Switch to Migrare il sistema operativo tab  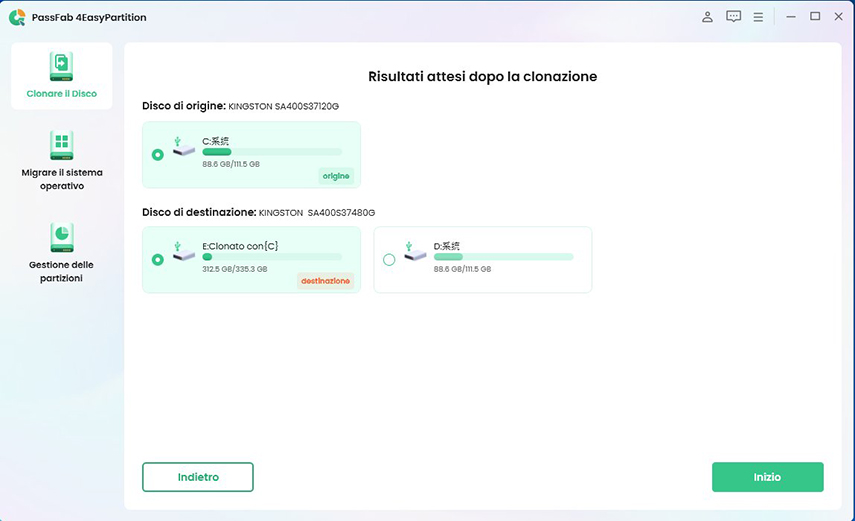pyautogui.click(x=62, y=179)
